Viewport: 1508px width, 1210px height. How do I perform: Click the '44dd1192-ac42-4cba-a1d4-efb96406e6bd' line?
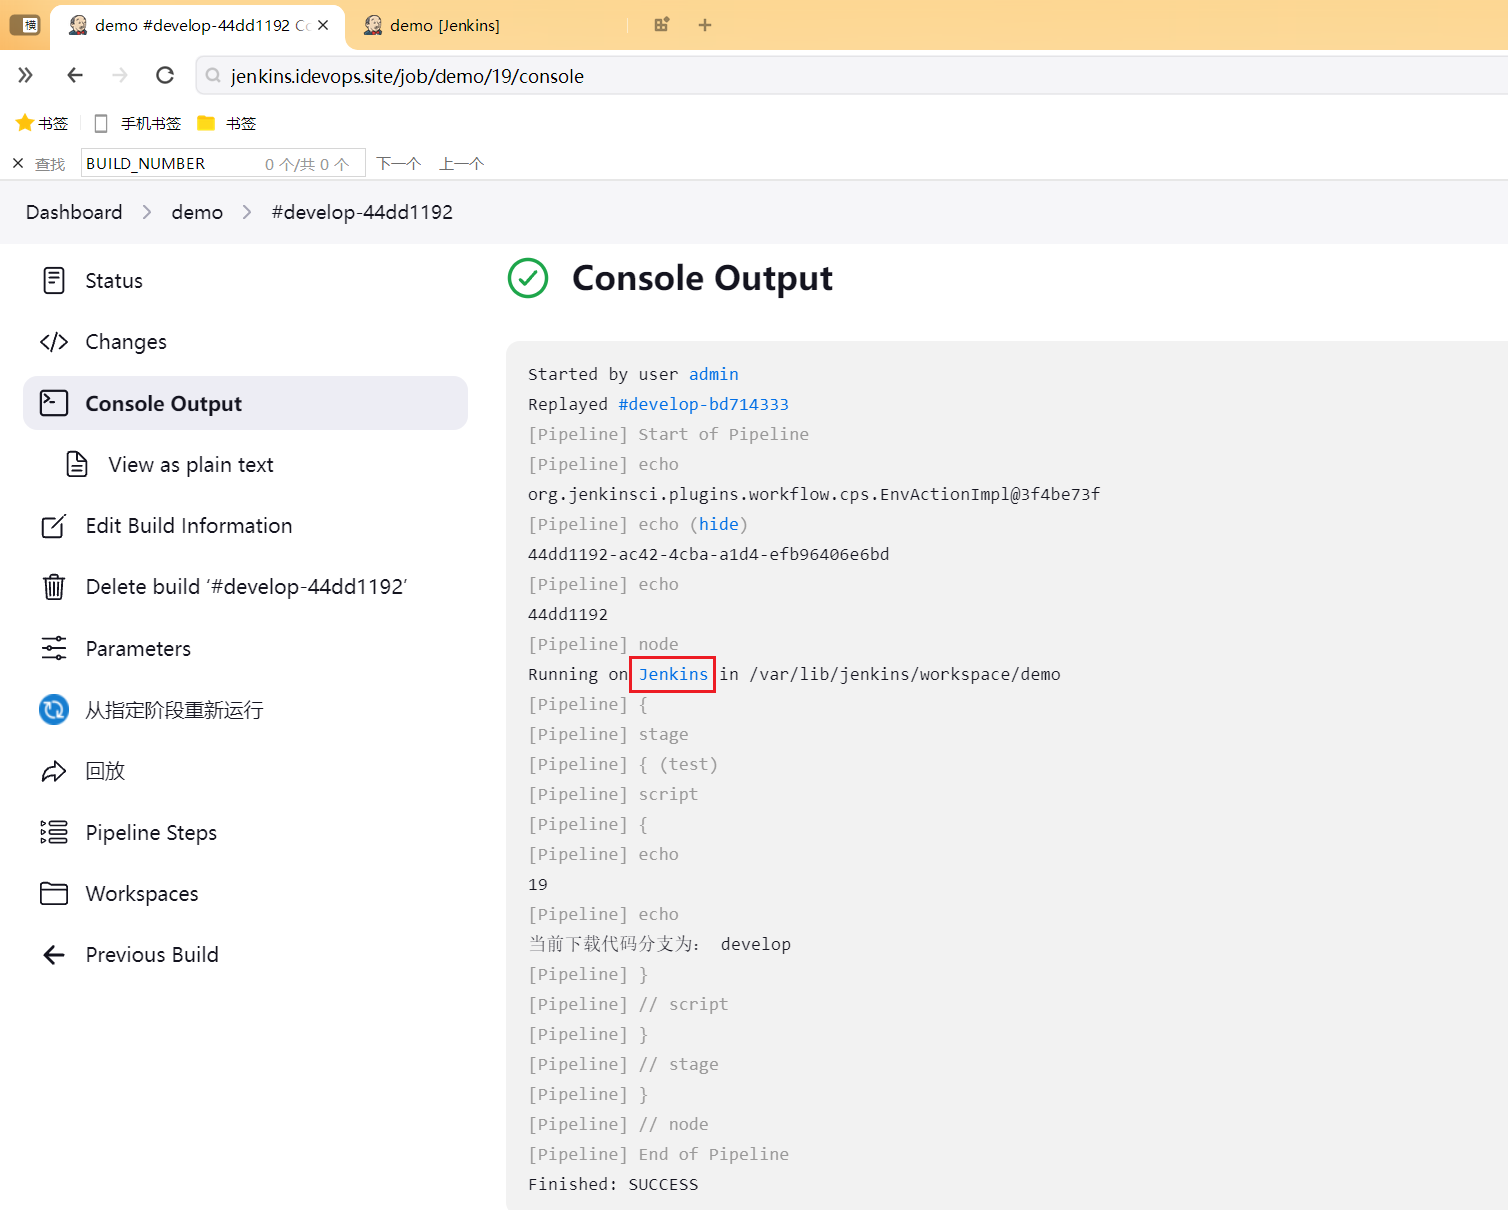pyautogui.click(x=708, y=554)
